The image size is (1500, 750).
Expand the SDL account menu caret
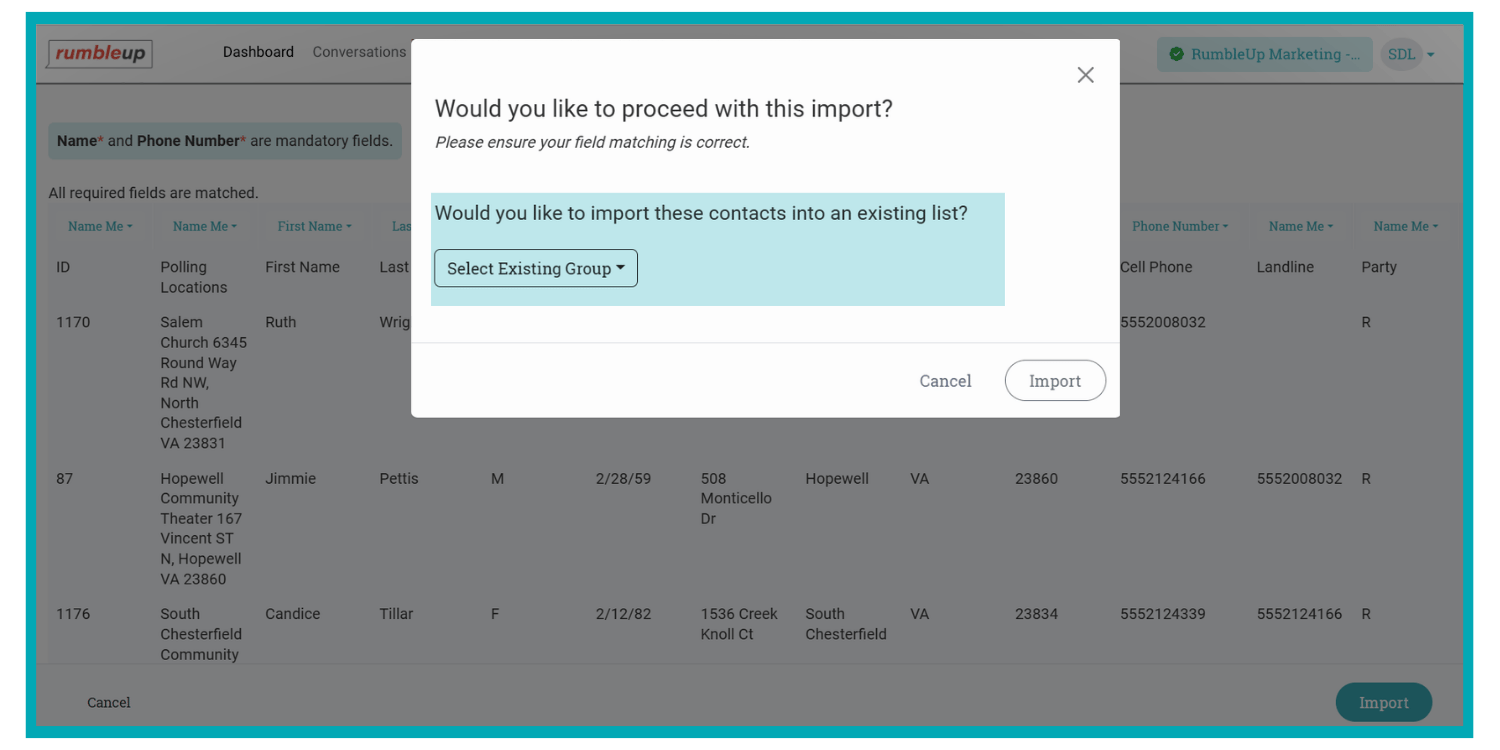coord(1428,55)
